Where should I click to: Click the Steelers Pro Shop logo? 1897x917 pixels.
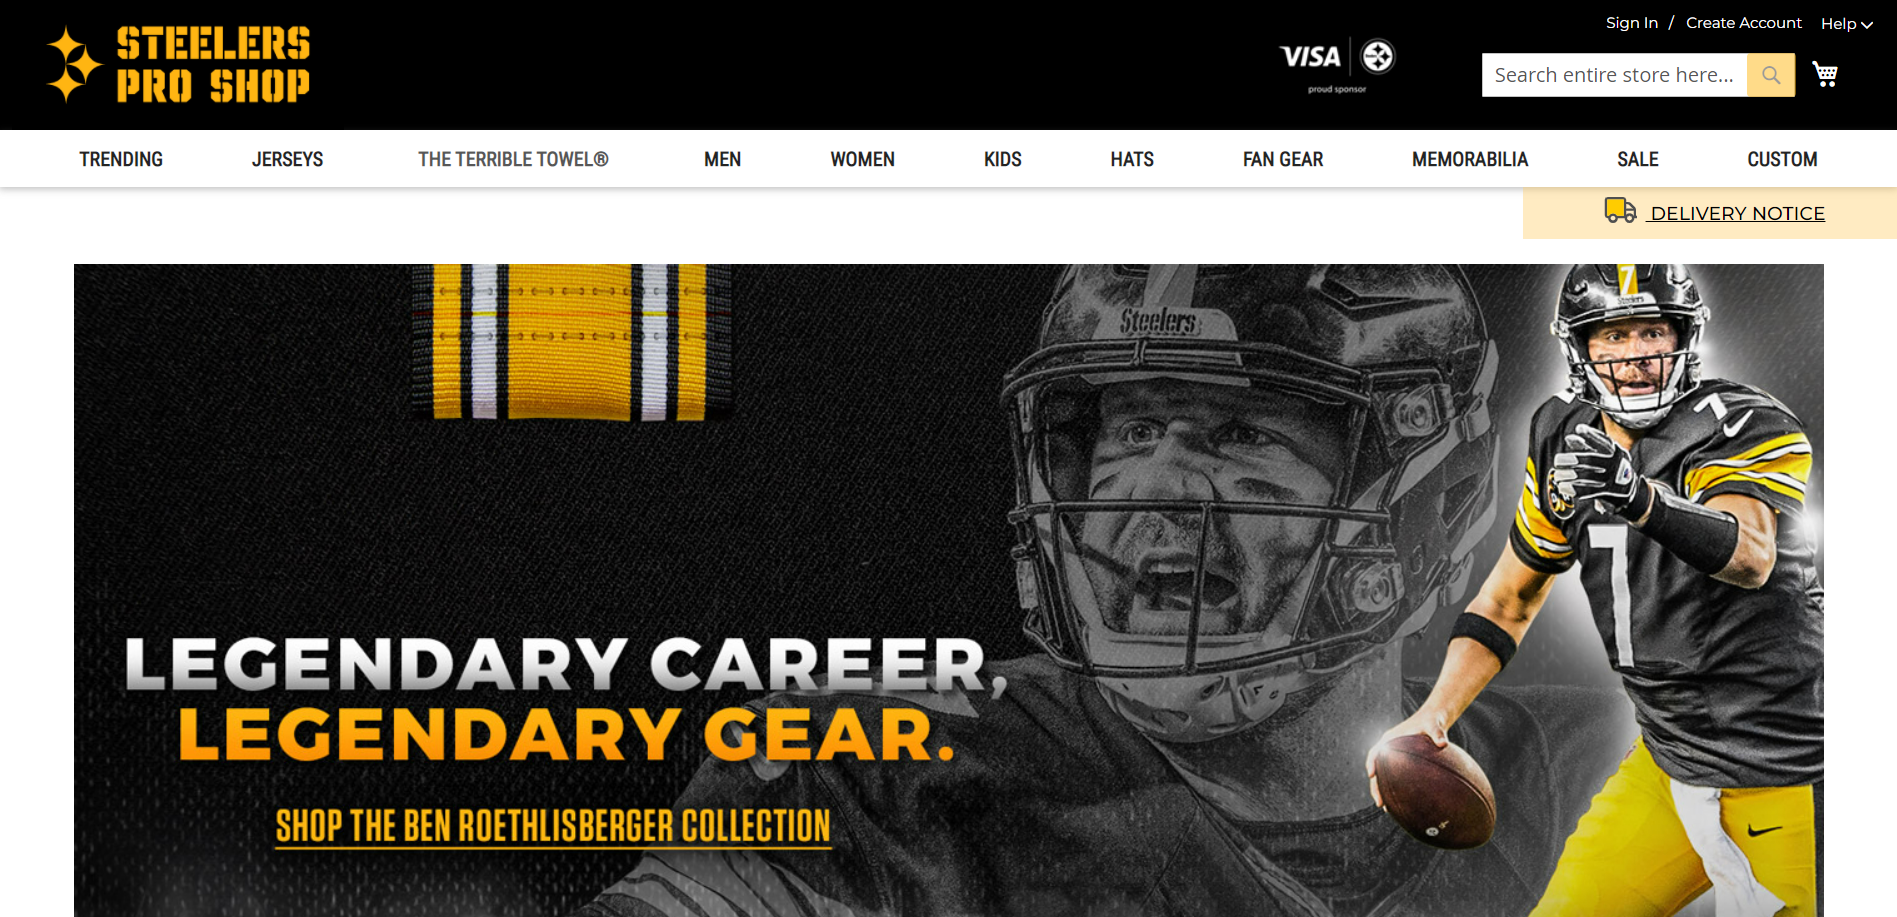[178, 65]
